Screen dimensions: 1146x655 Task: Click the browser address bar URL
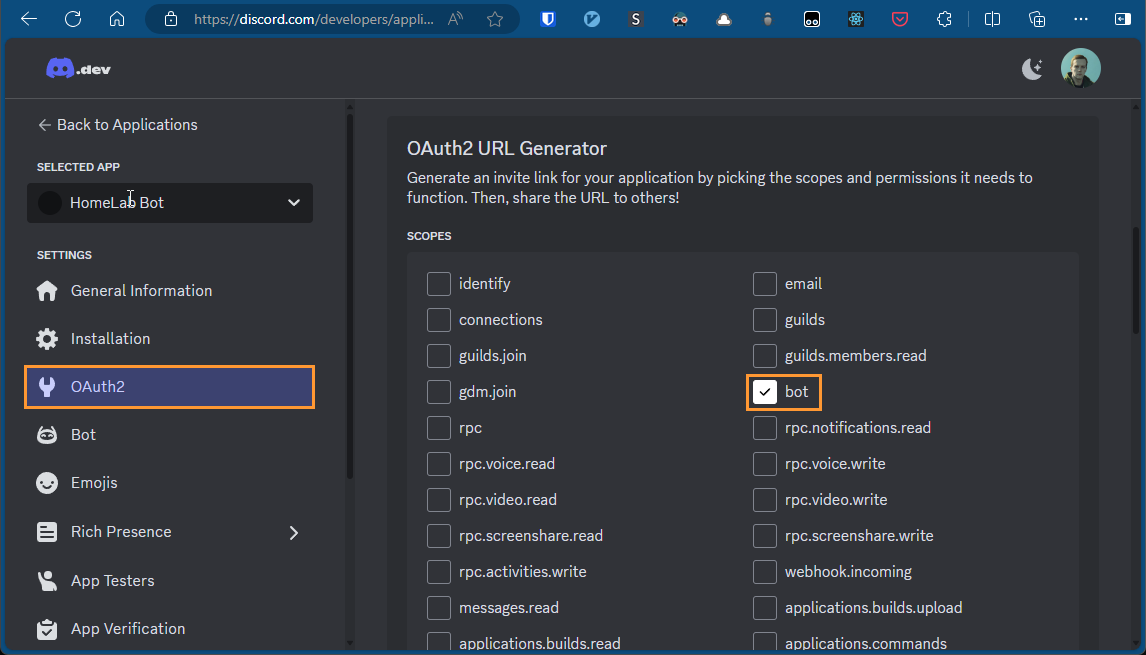point(314,19)
